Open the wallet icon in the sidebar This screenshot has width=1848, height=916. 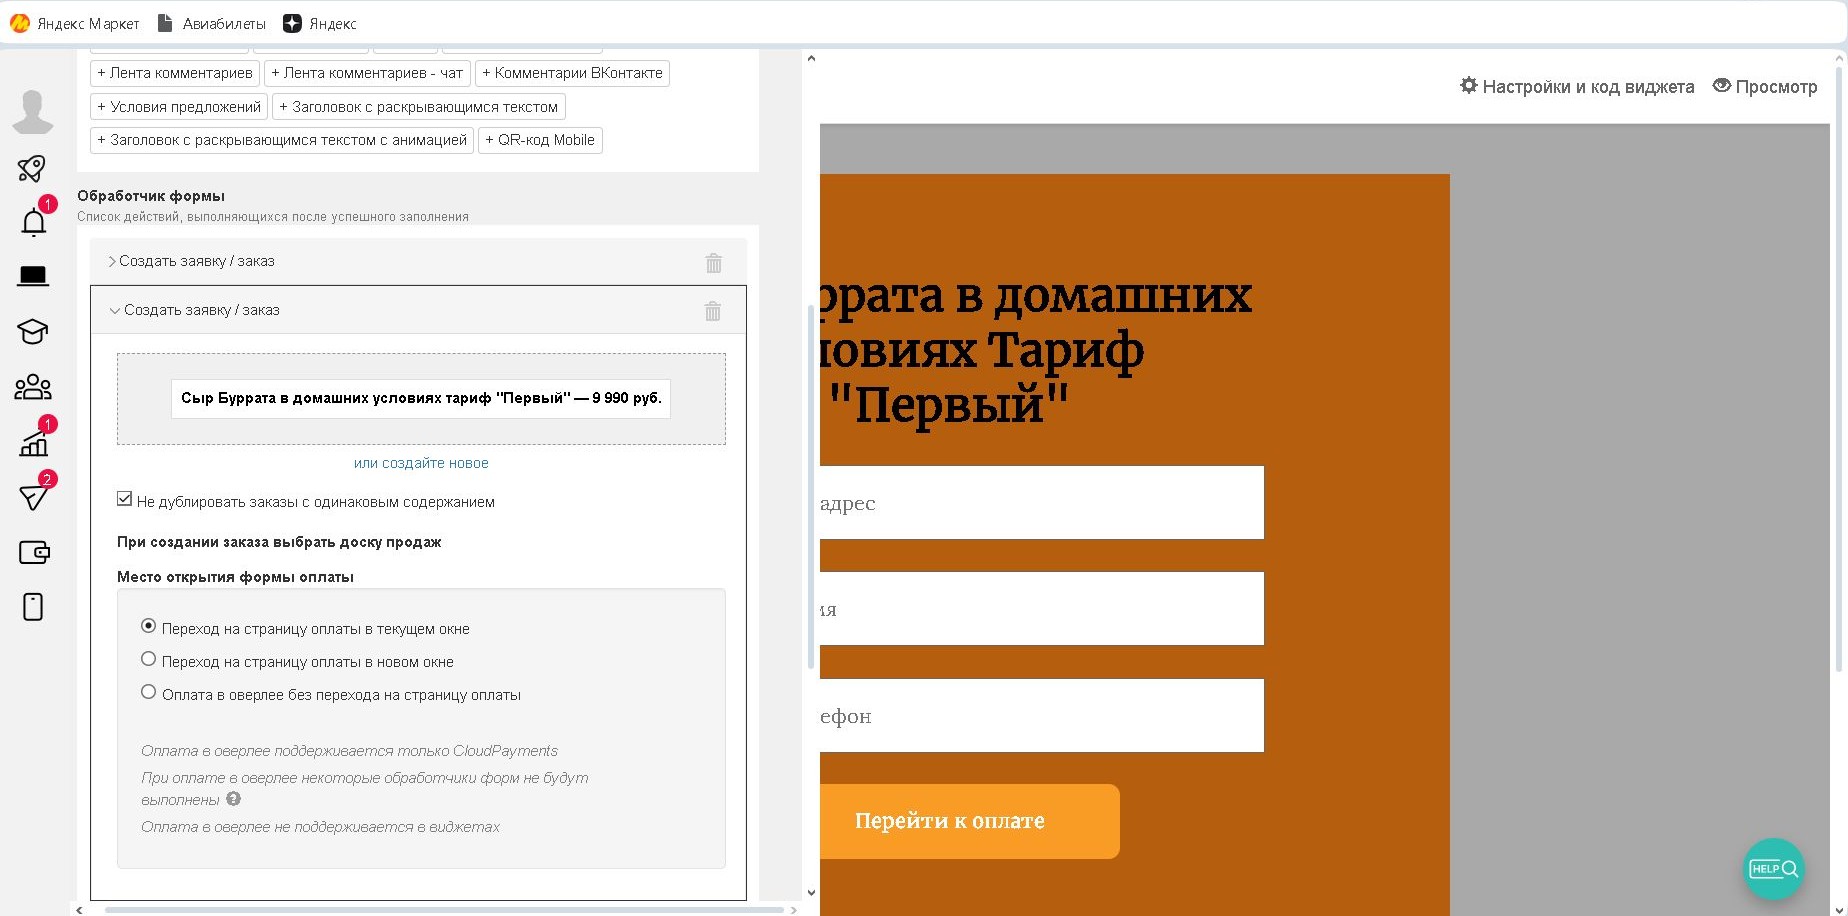[35, 552]
